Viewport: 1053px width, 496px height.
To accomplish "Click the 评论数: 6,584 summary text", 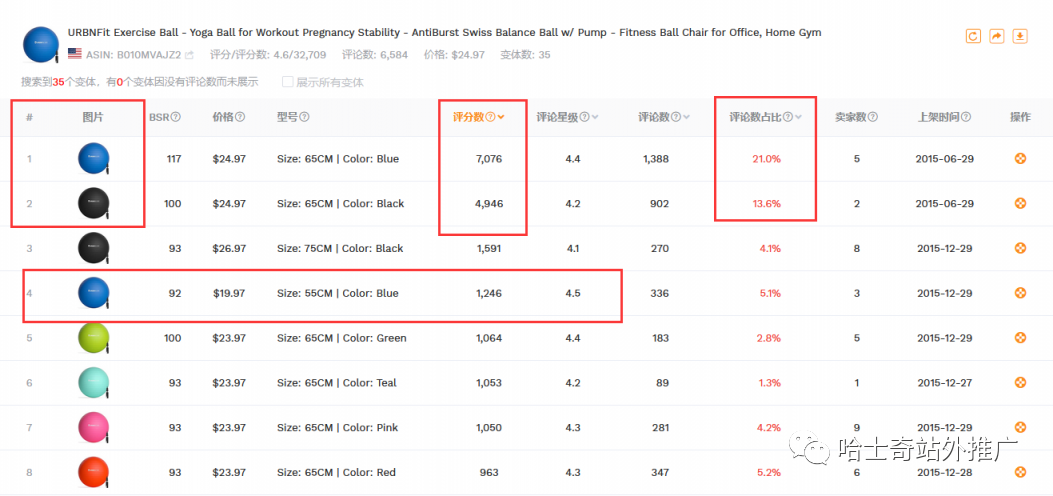I will [x=375, y=55].
